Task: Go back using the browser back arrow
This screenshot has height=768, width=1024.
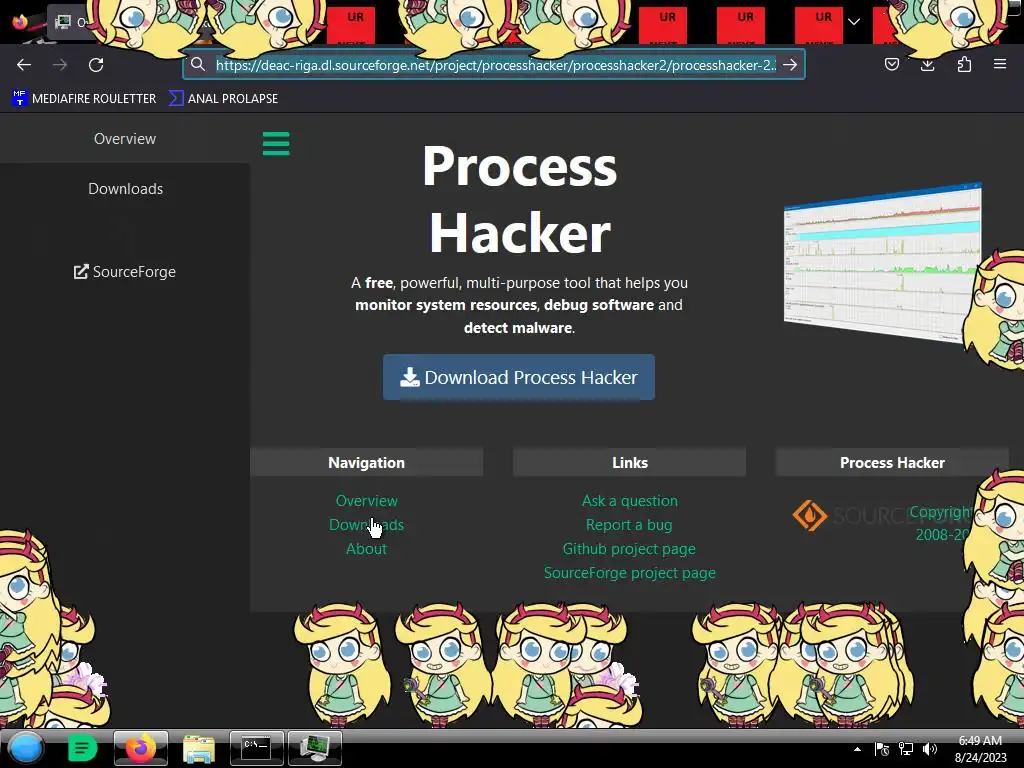Action: pyautogui.click(x=24, y=65)
